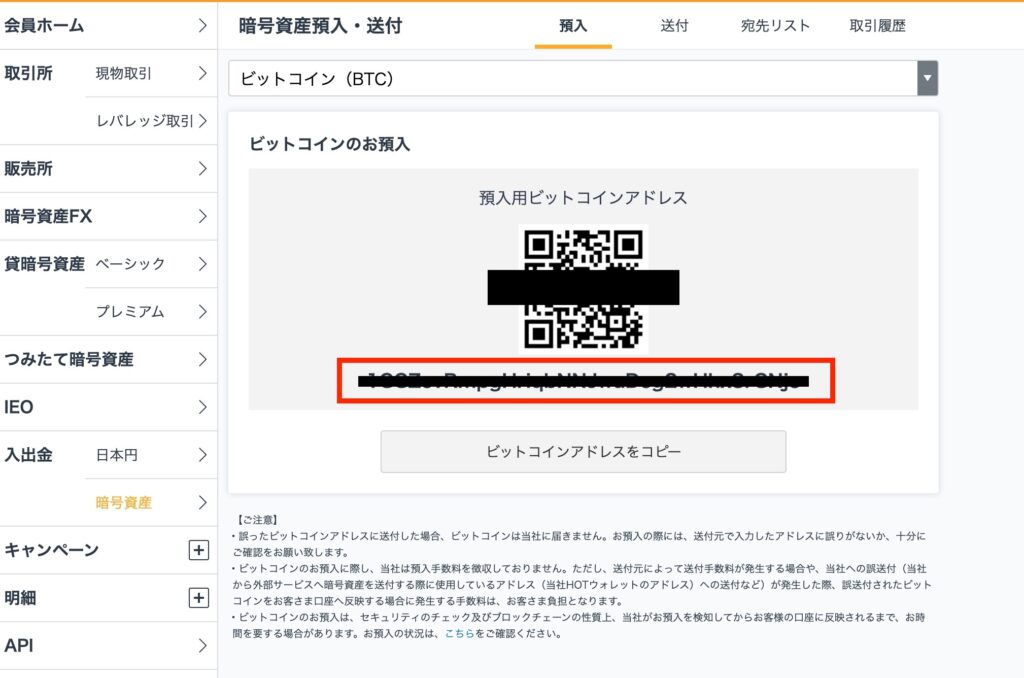Expand the 明細 section plus icon

coord(199,598)
